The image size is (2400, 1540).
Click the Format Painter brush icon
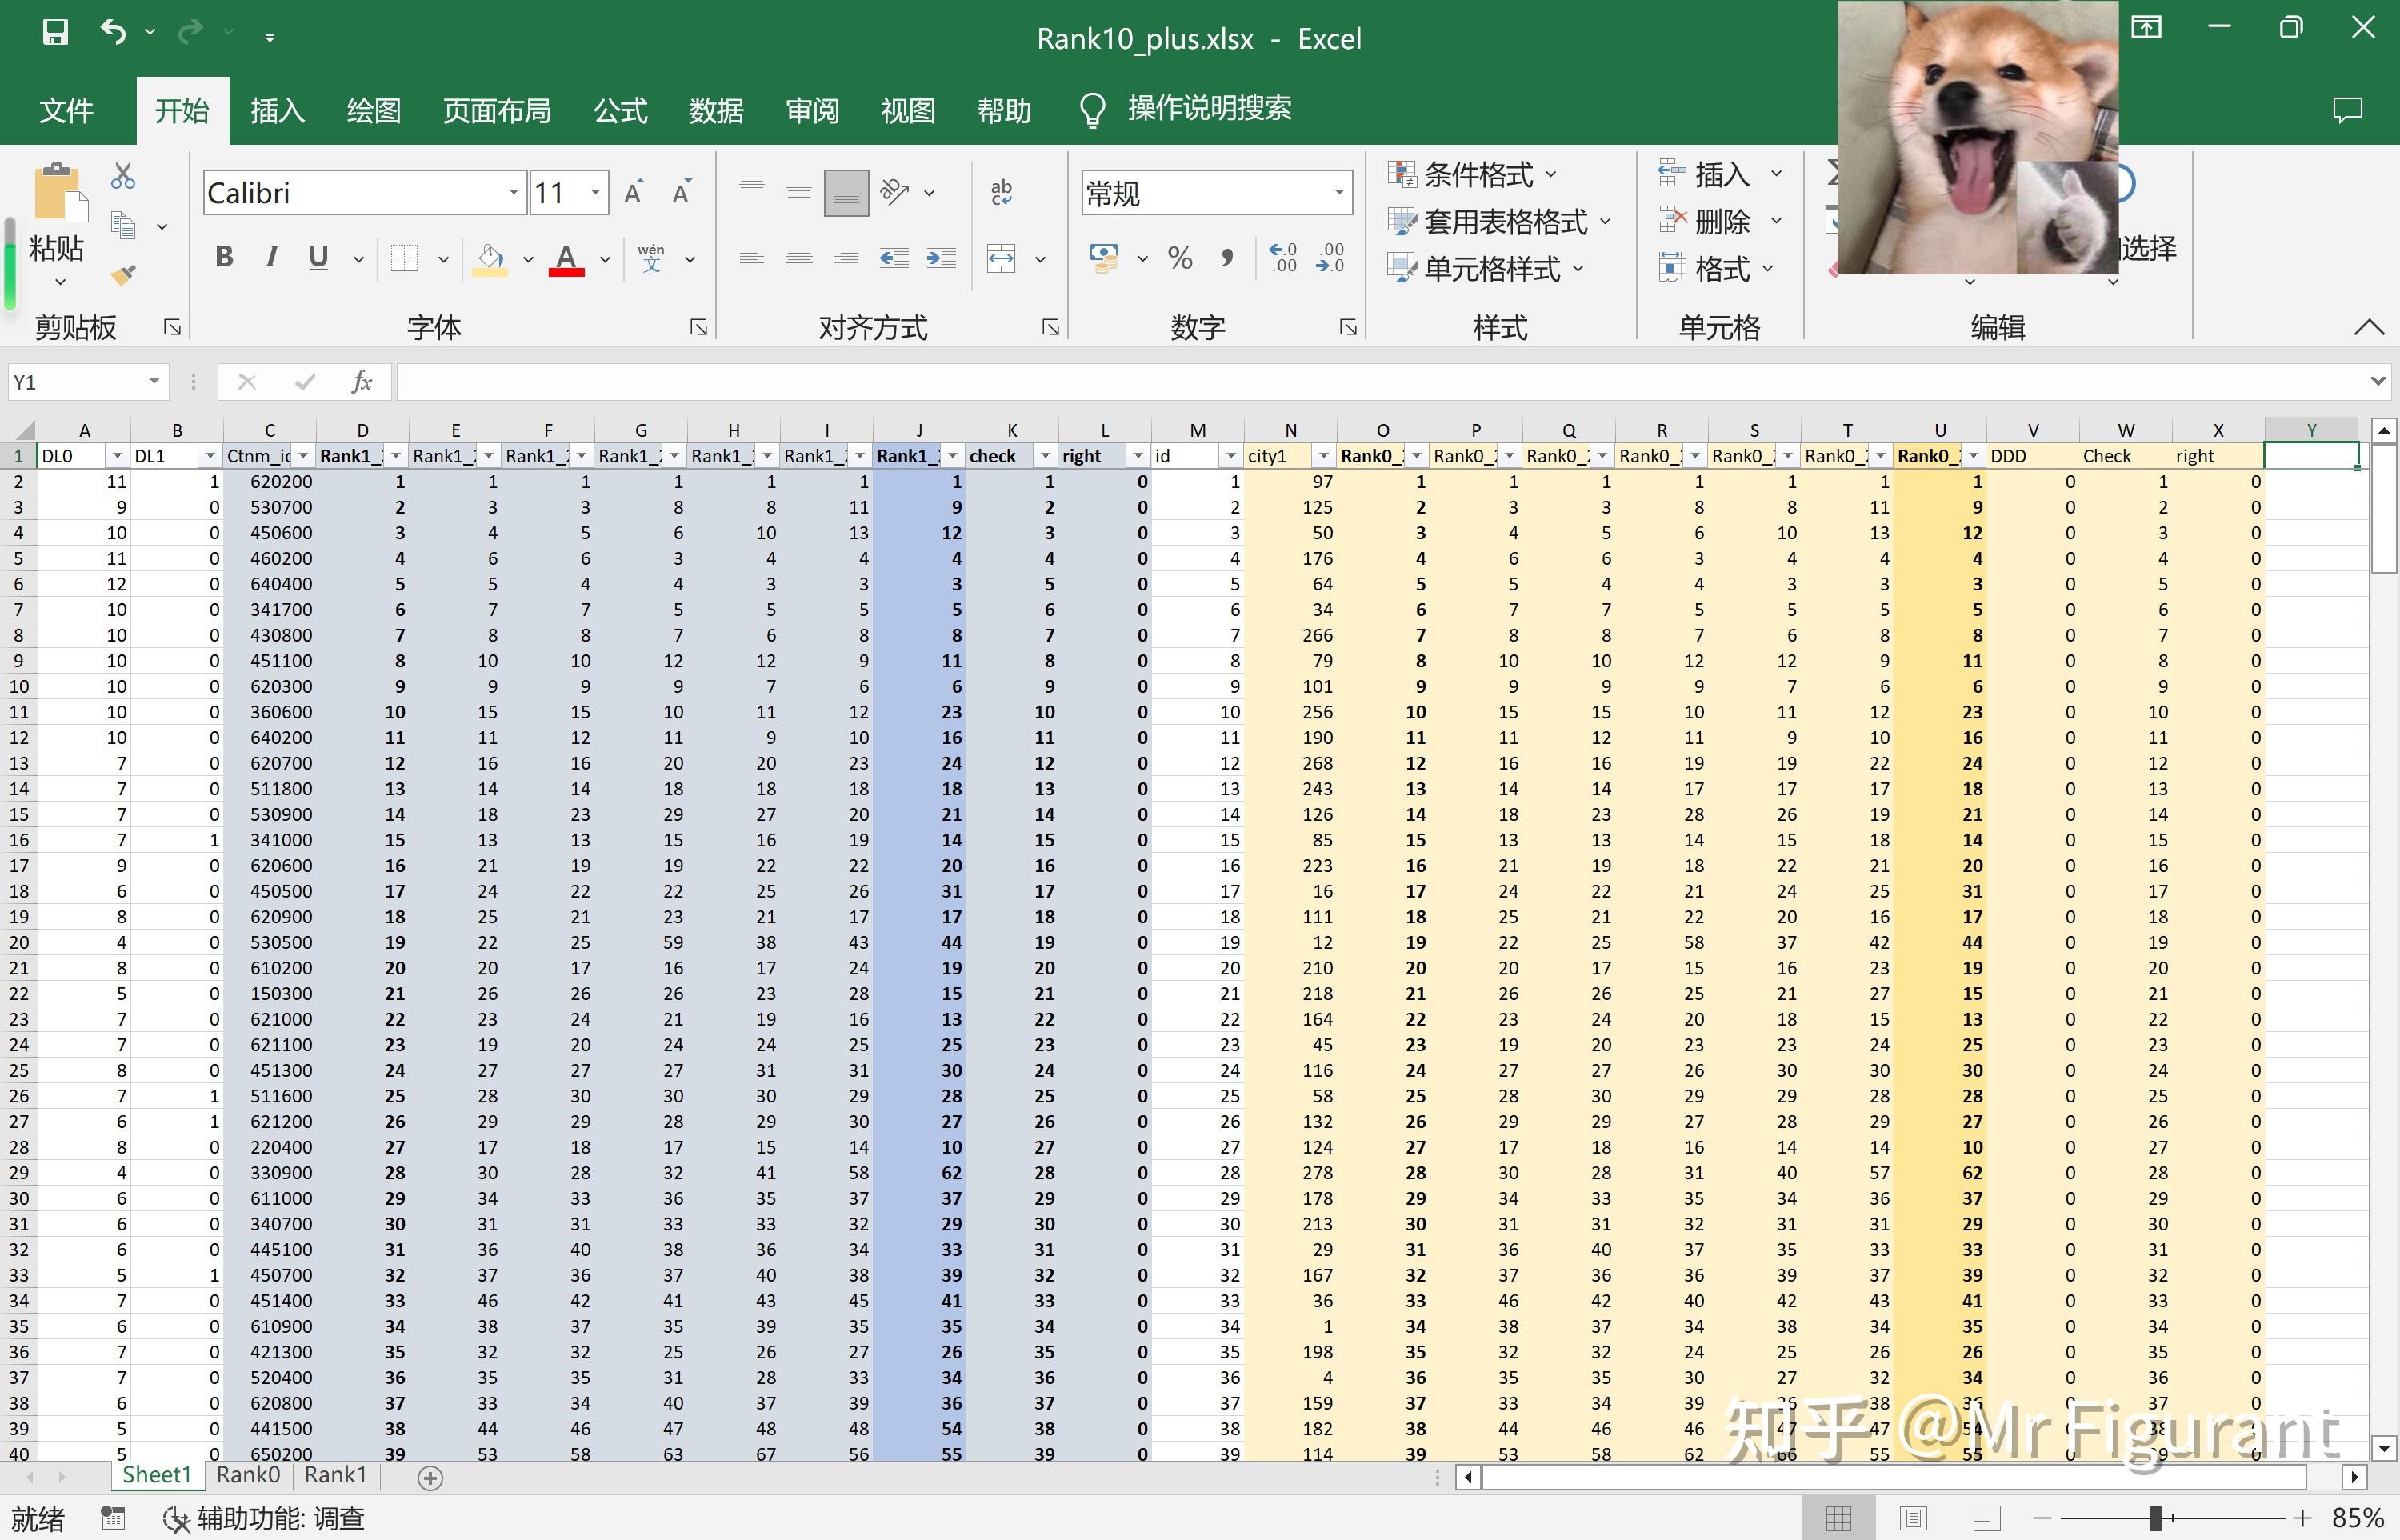(123, 275)
